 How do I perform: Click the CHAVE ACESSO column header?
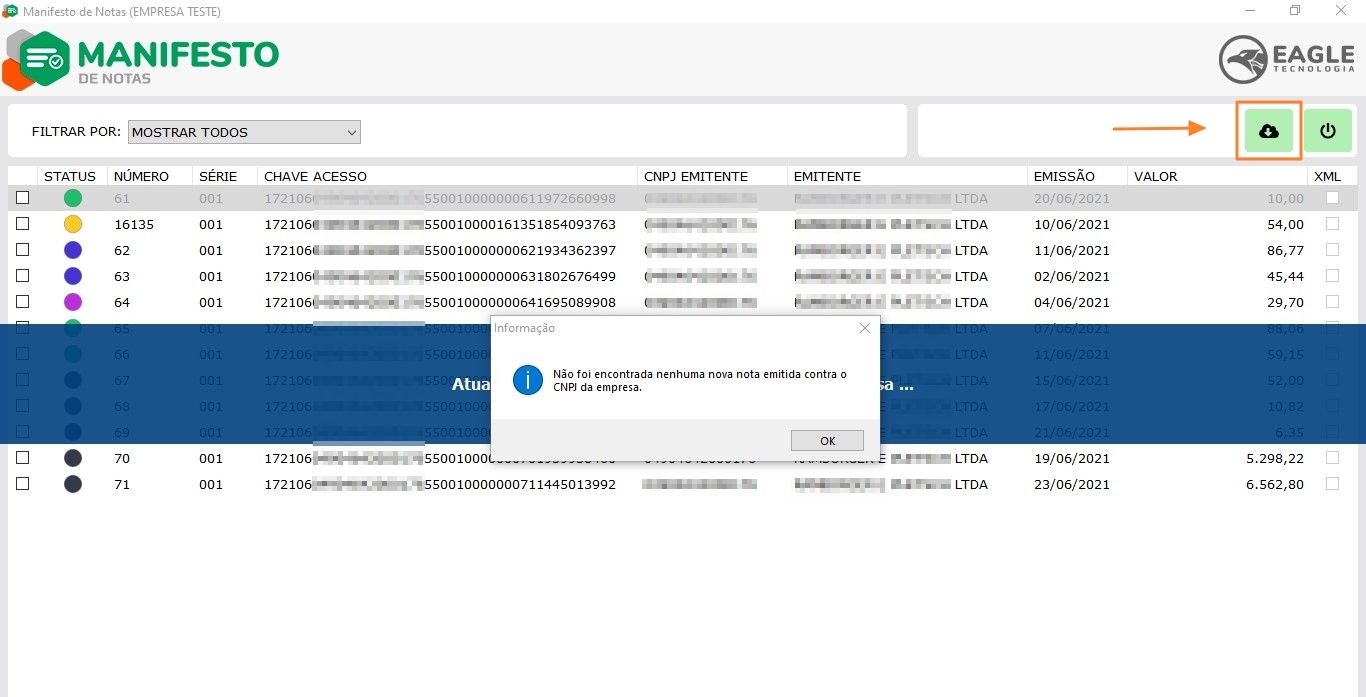click(315, 176)
